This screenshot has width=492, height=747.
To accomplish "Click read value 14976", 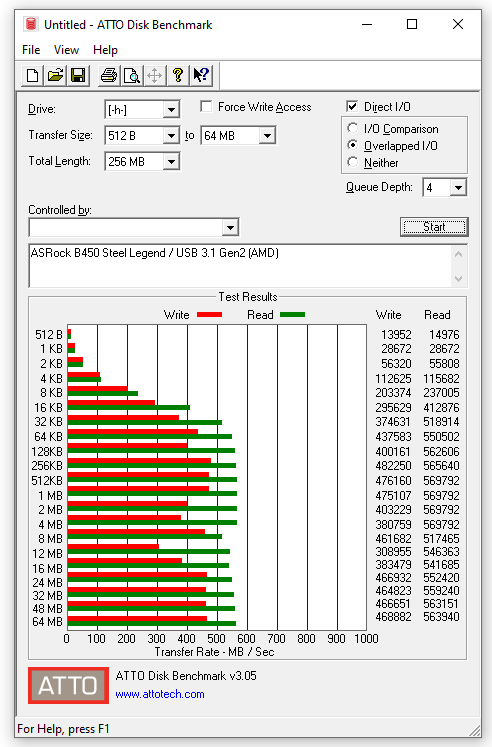I will pyautogui.click(x=444, y=335).
